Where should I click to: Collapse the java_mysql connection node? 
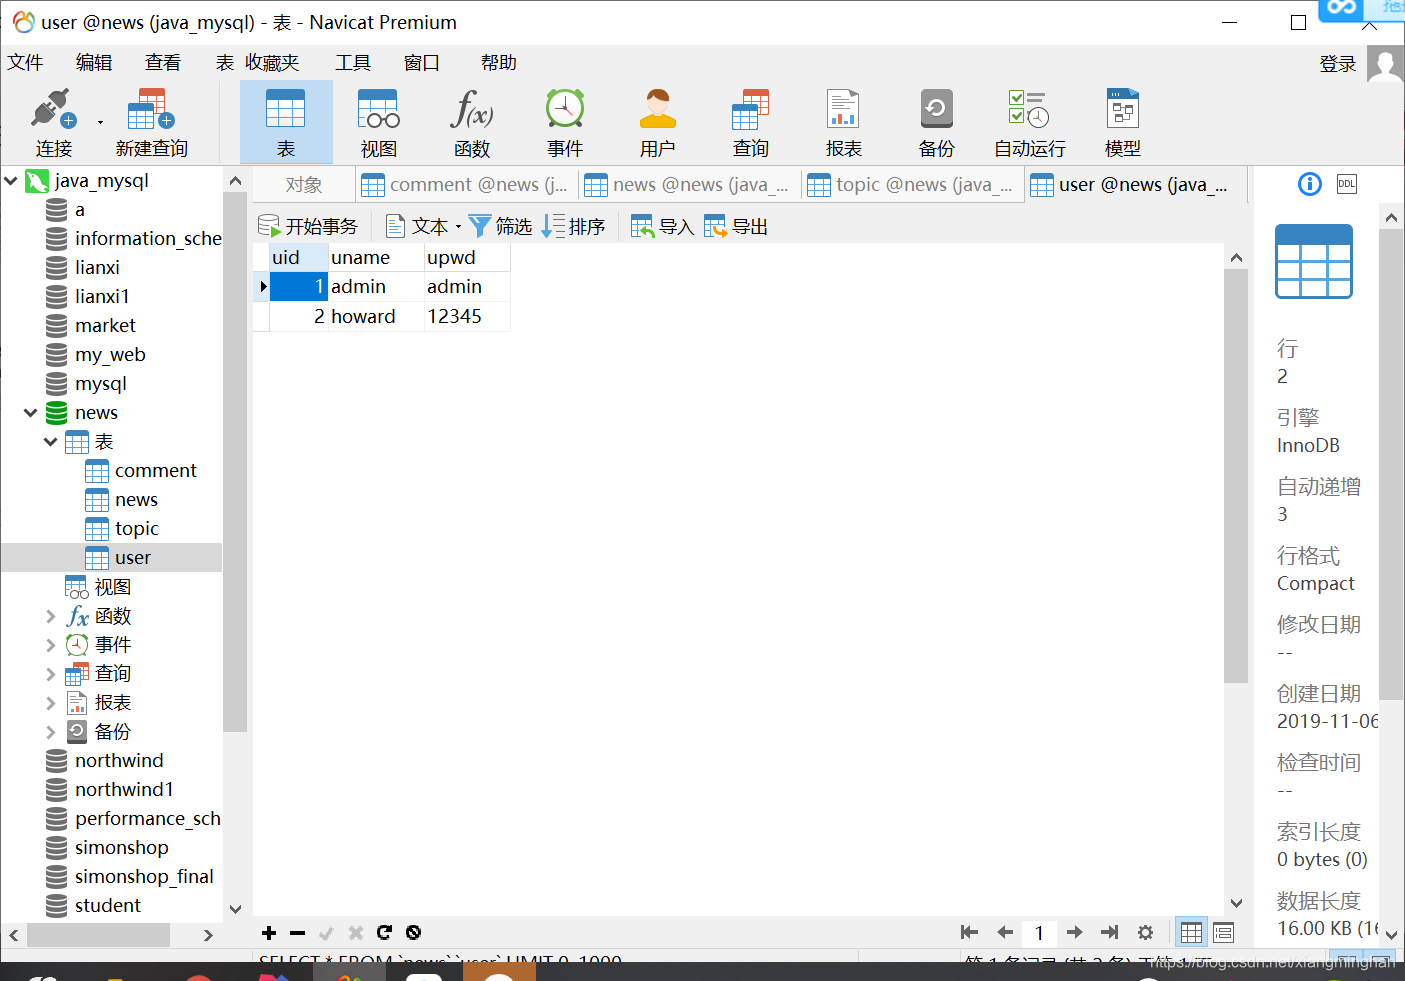(11, 181)
